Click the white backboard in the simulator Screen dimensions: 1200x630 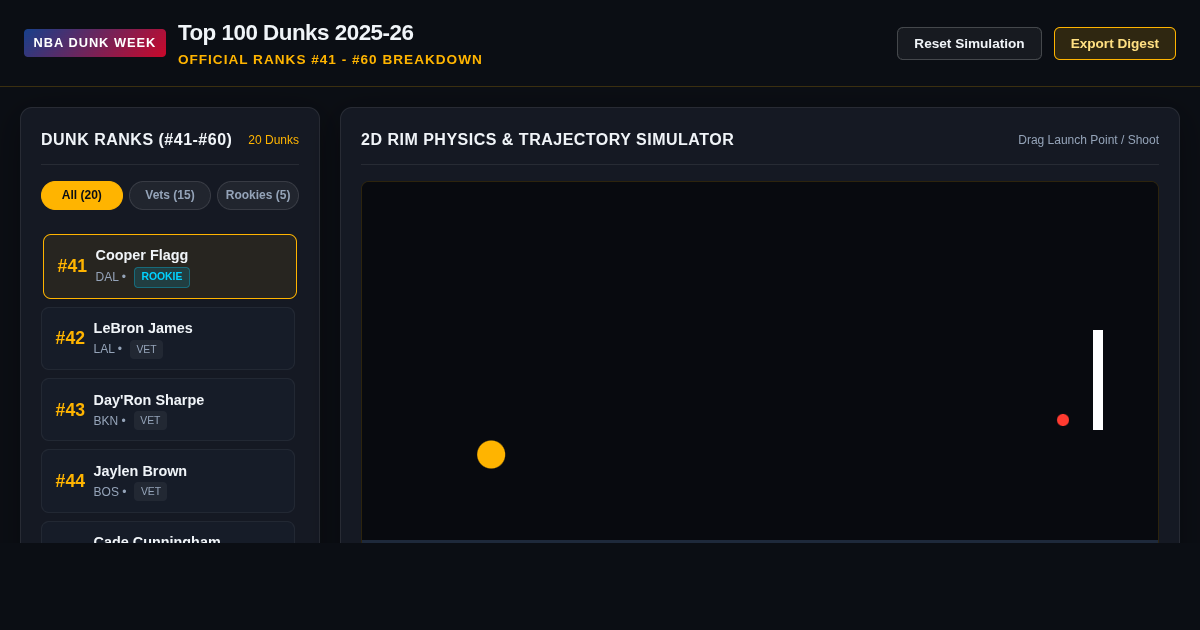[1098, 380]
